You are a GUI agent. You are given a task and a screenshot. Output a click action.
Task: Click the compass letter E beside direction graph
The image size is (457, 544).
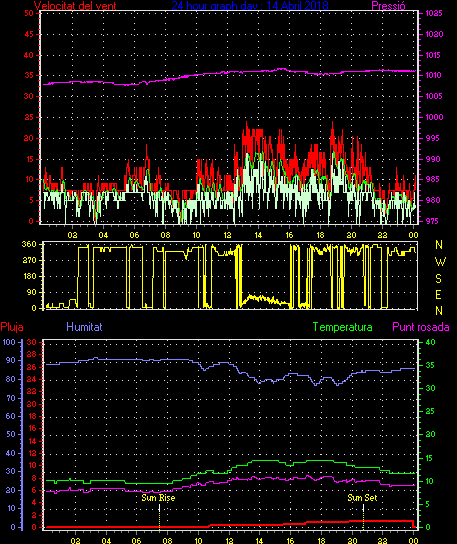coord(438,295)
